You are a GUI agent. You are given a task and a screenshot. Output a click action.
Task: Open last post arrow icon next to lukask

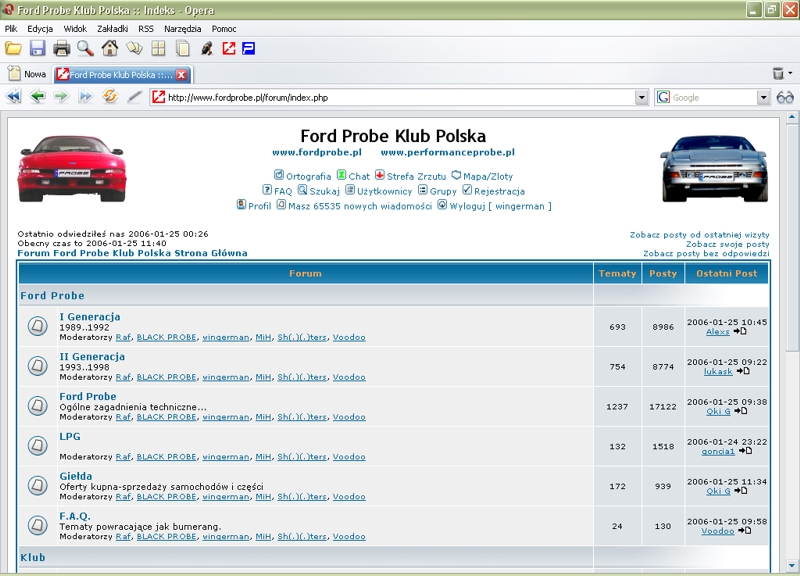(743, 371)
